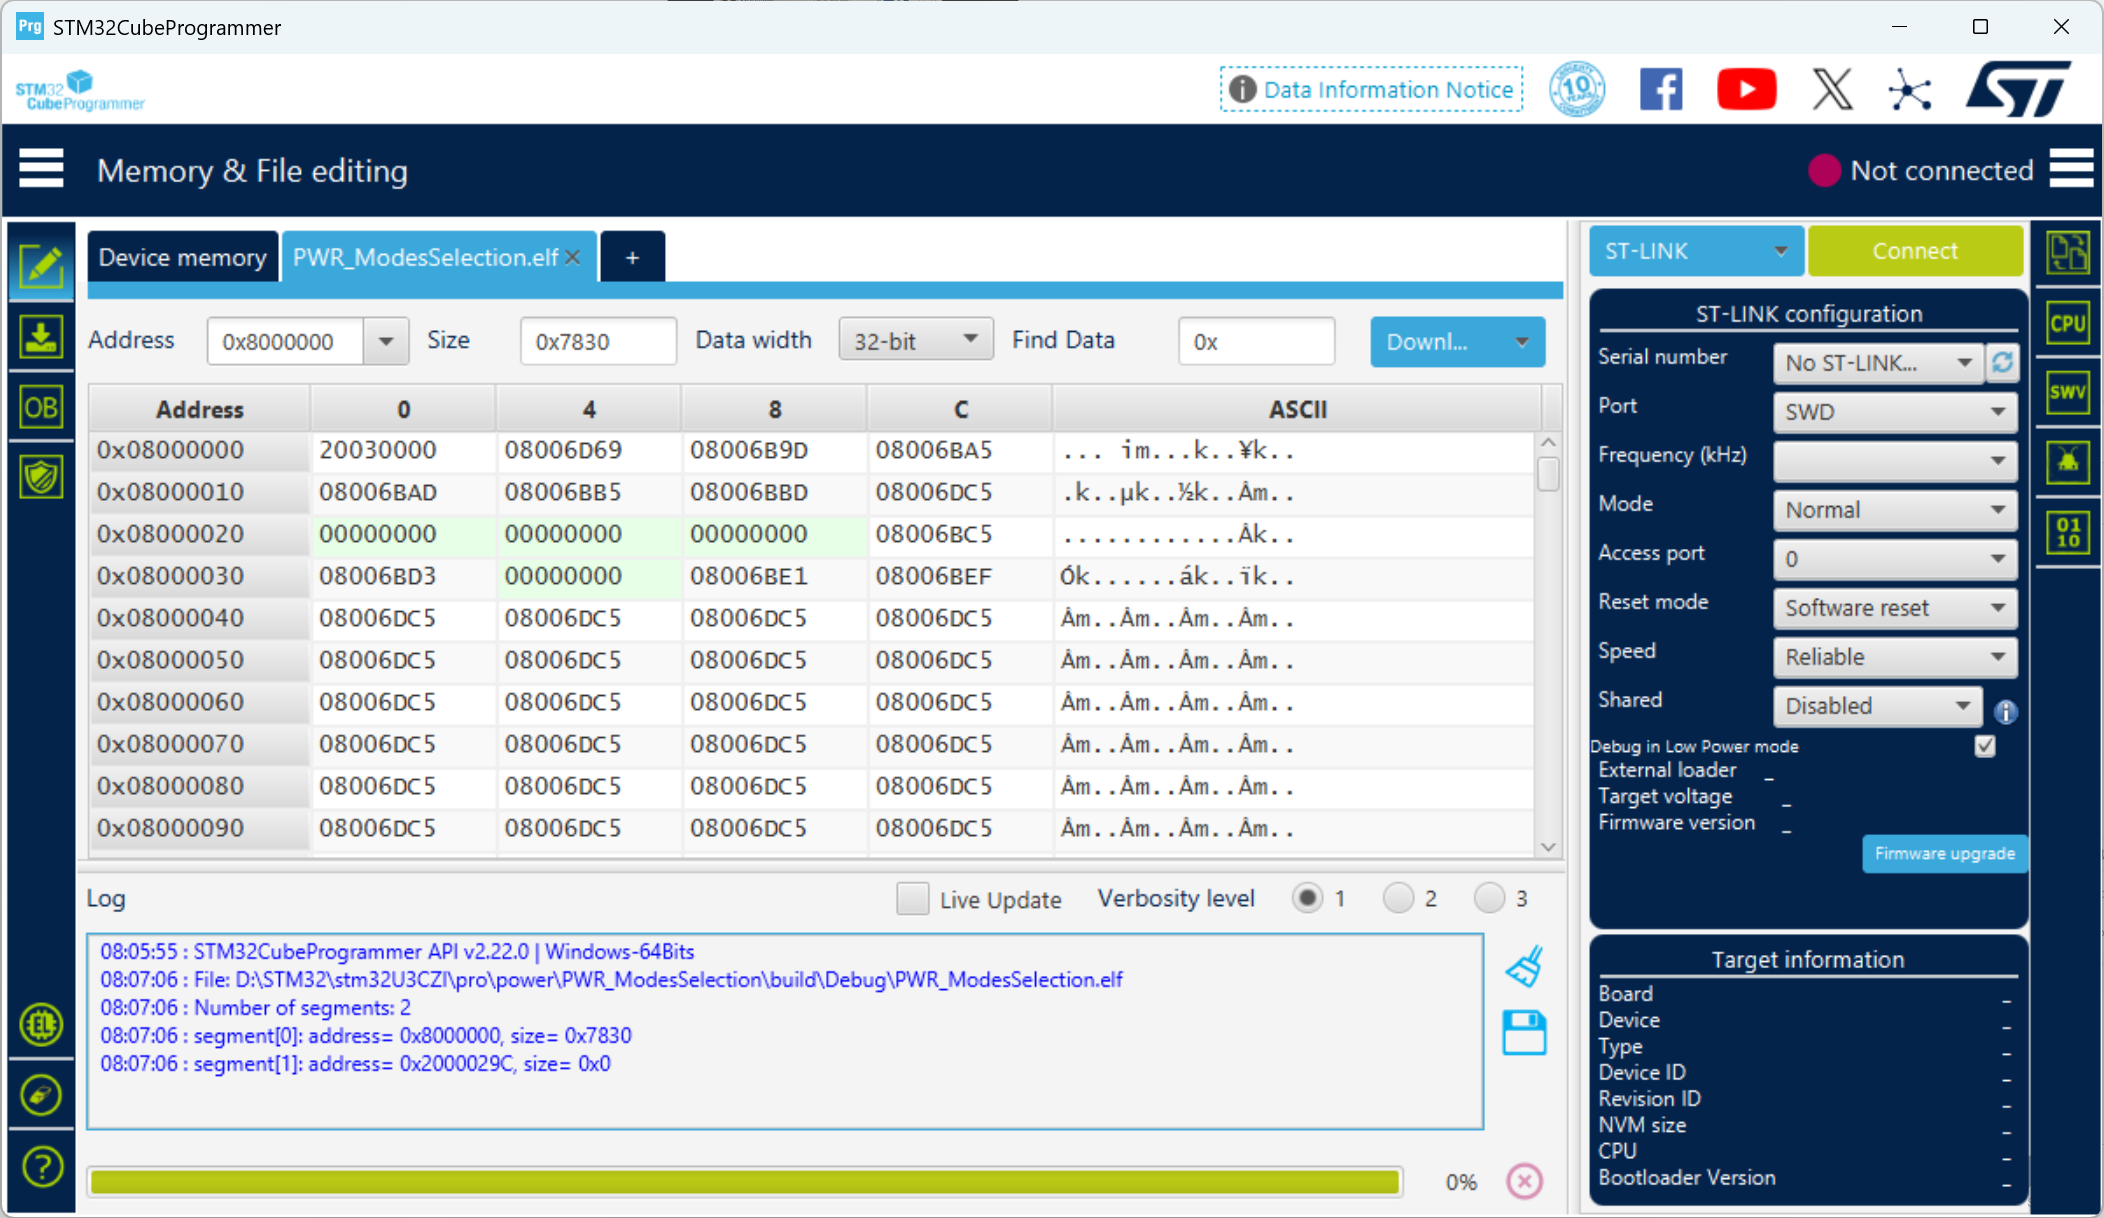Click the ASCII column header
This screenshot has height=1218, width=2104.
point(1297,409)
